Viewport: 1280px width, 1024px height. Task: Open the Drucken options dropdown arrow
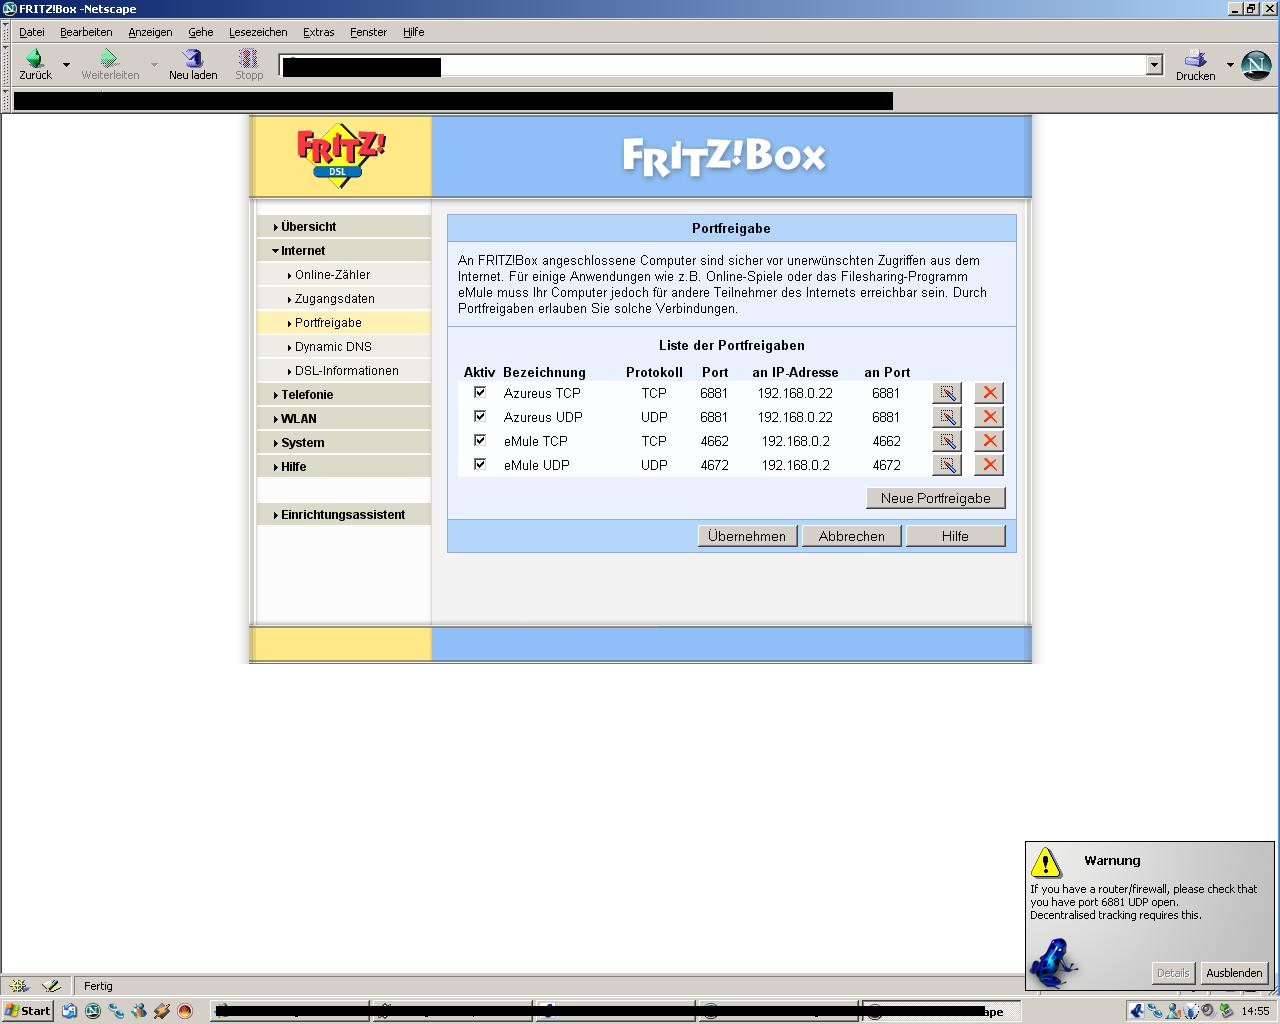click(1230, 65)
